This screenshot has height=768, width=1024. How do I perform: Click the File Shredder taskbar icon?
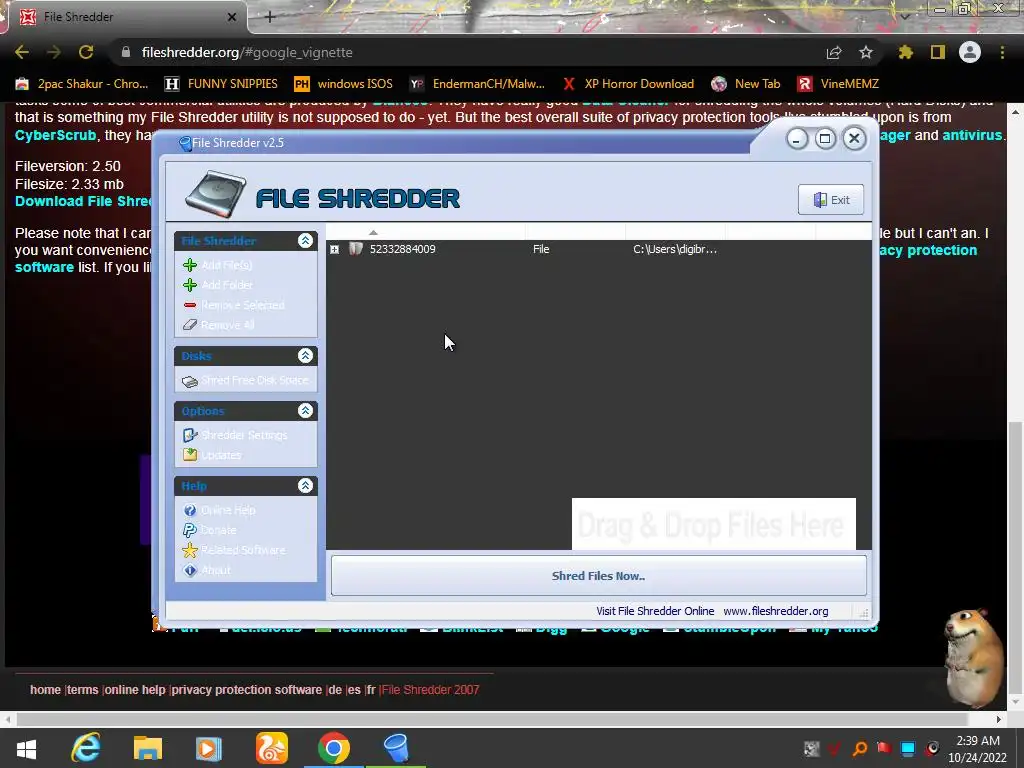click(x=396, y=748)
